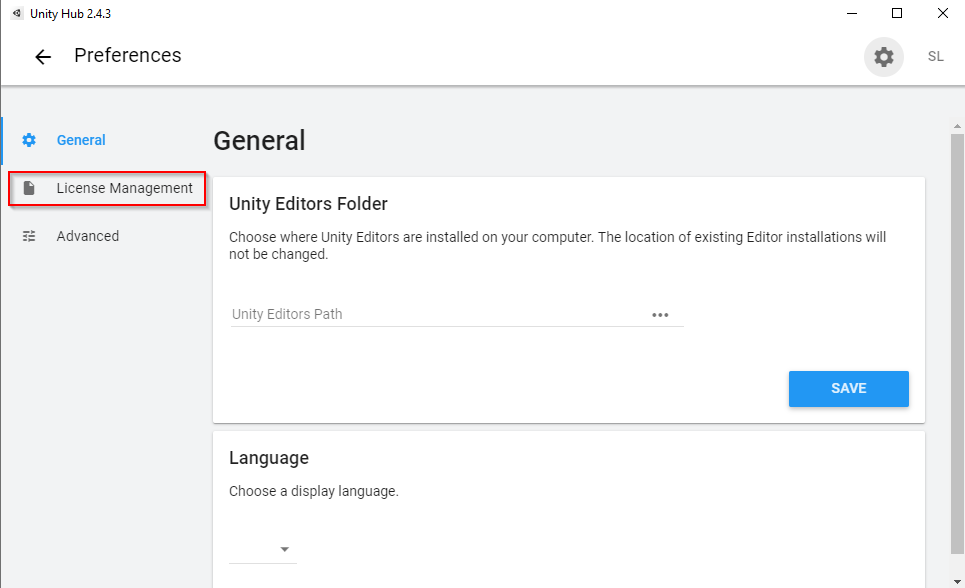The height and width of the screenshot is (588, 965).
Task: Open the SL account menu
Action: pos(935,57)
